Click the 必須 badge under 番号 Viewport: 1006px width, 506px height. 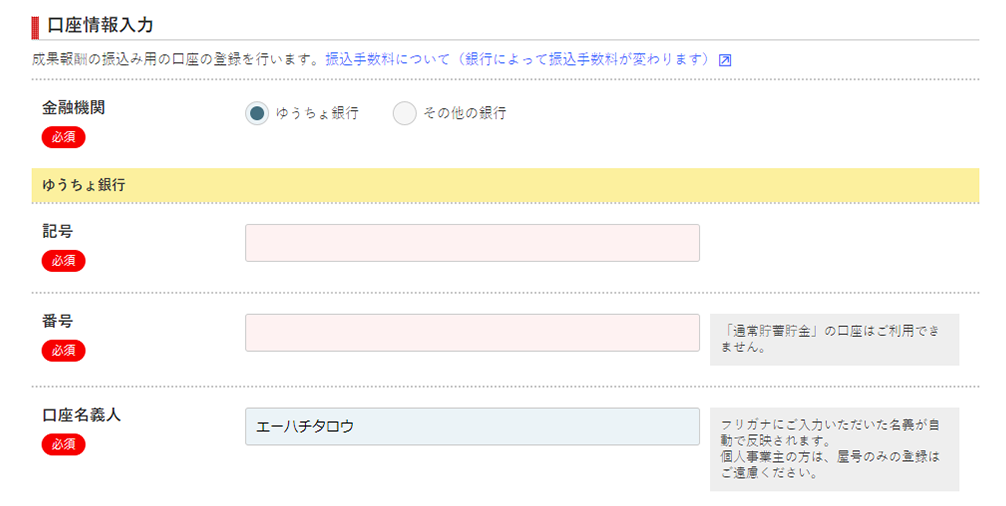point(64,351)
